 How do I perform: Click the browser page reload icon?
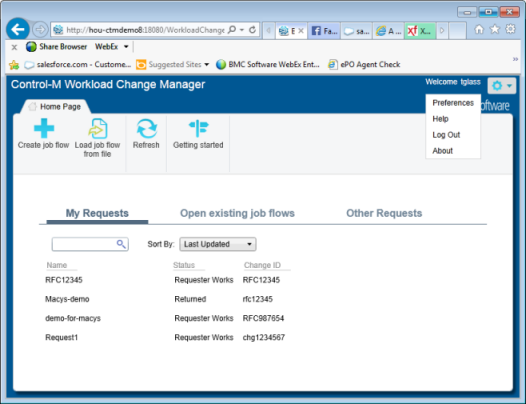[253, 30]
